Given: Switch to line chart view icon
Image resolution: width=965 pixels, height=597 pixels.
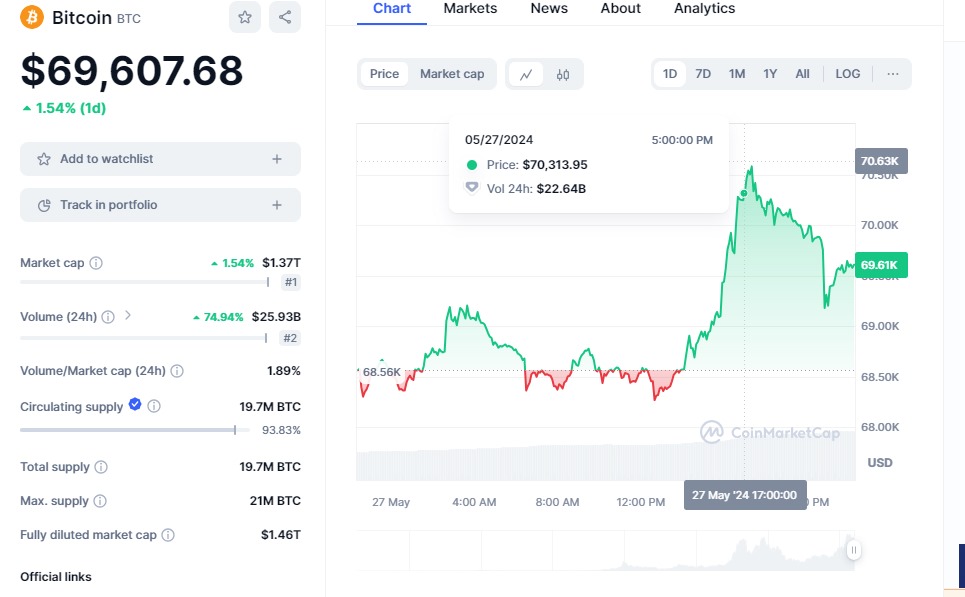Looking at the screenshot, I should click(526, 74).
